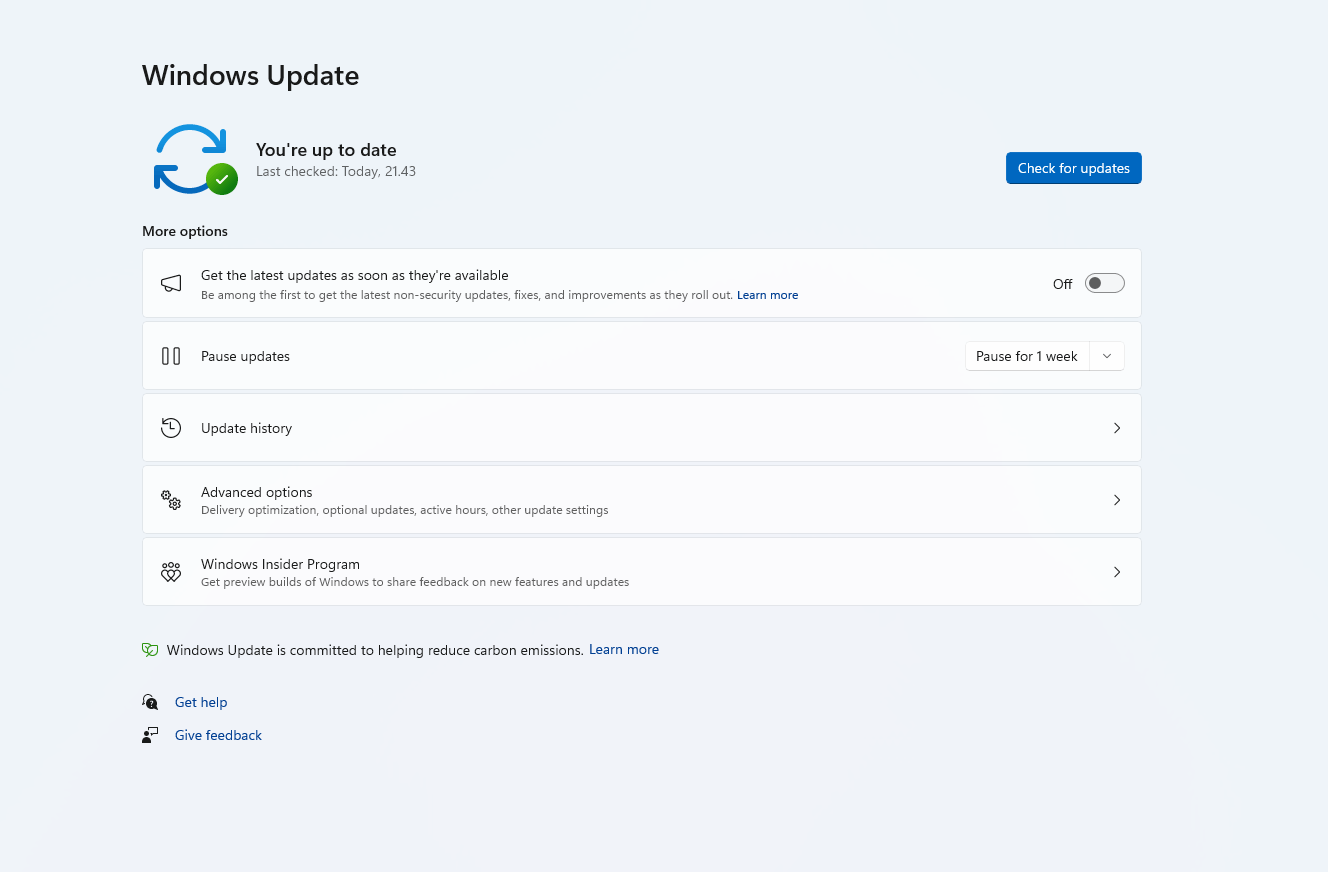The width and height of the screenshot is (1328, 872).
Task: Open Windows Insider Program via right chevron
Action: (1117, 572)
